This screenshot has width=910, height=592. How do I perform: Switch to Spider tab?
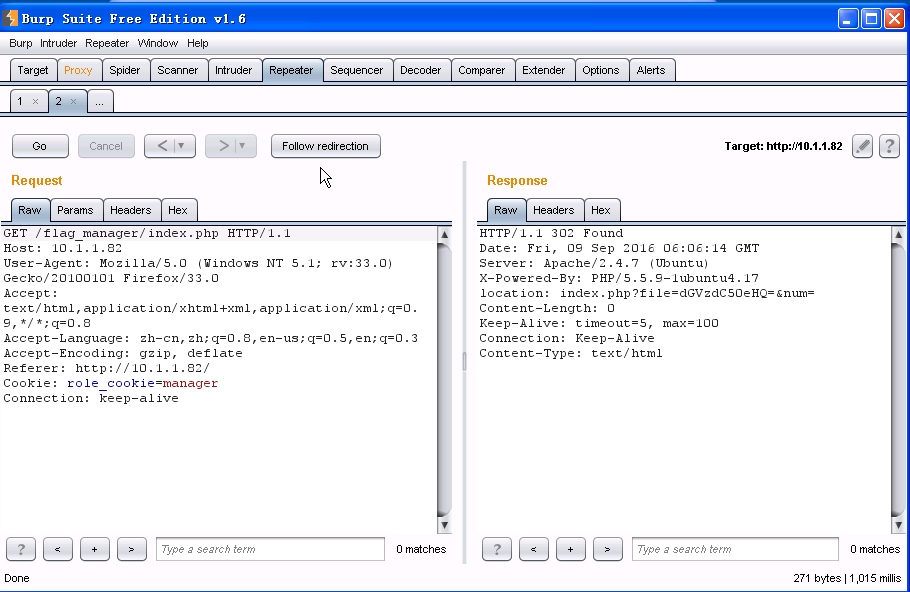125,70
